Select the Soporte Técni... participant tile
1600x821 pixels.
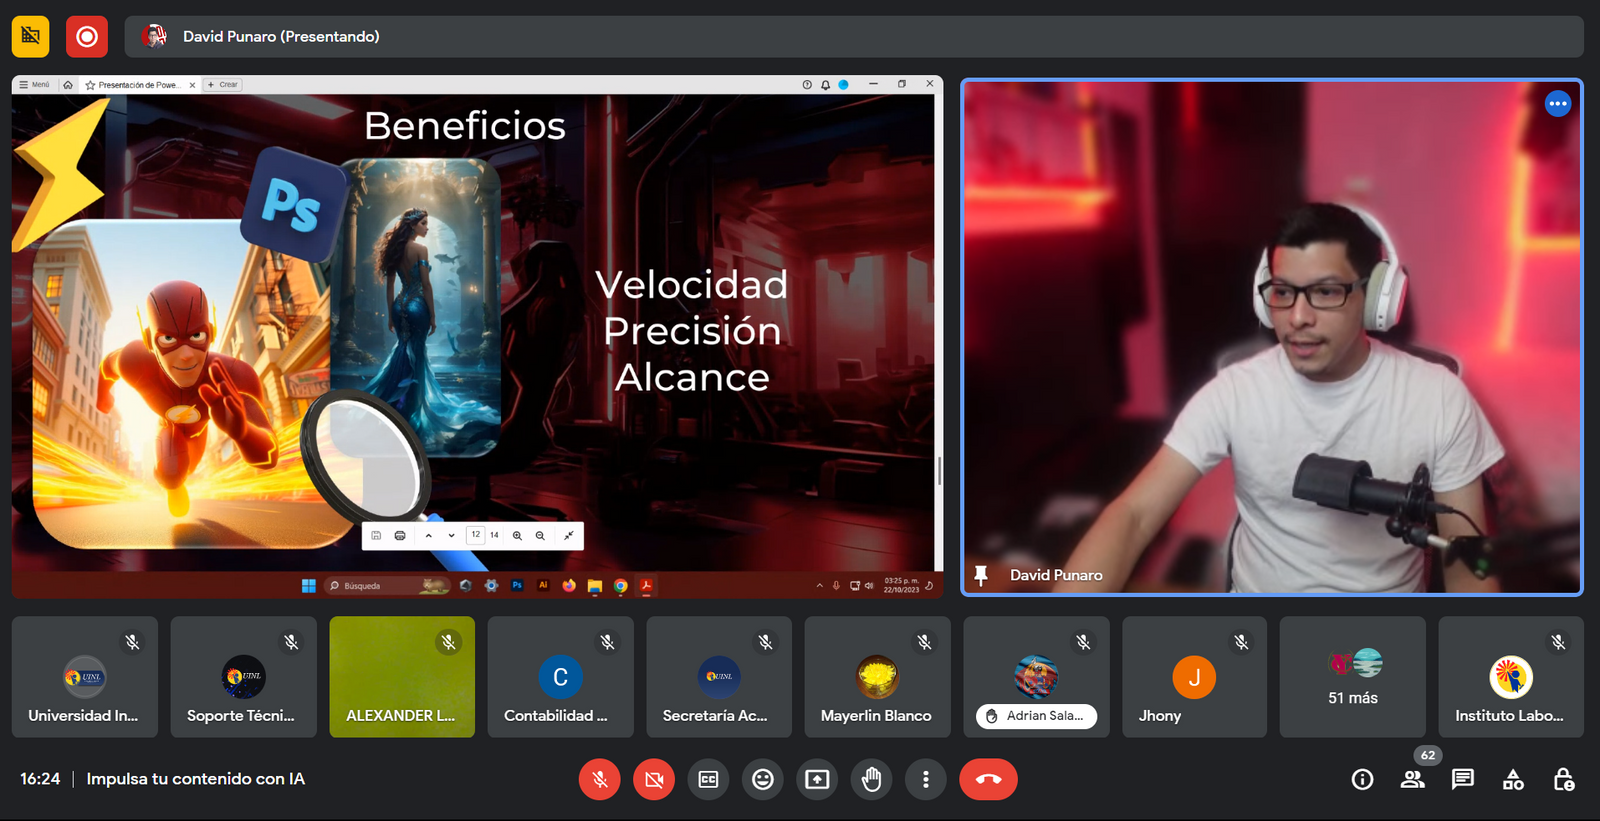[244, 677]
